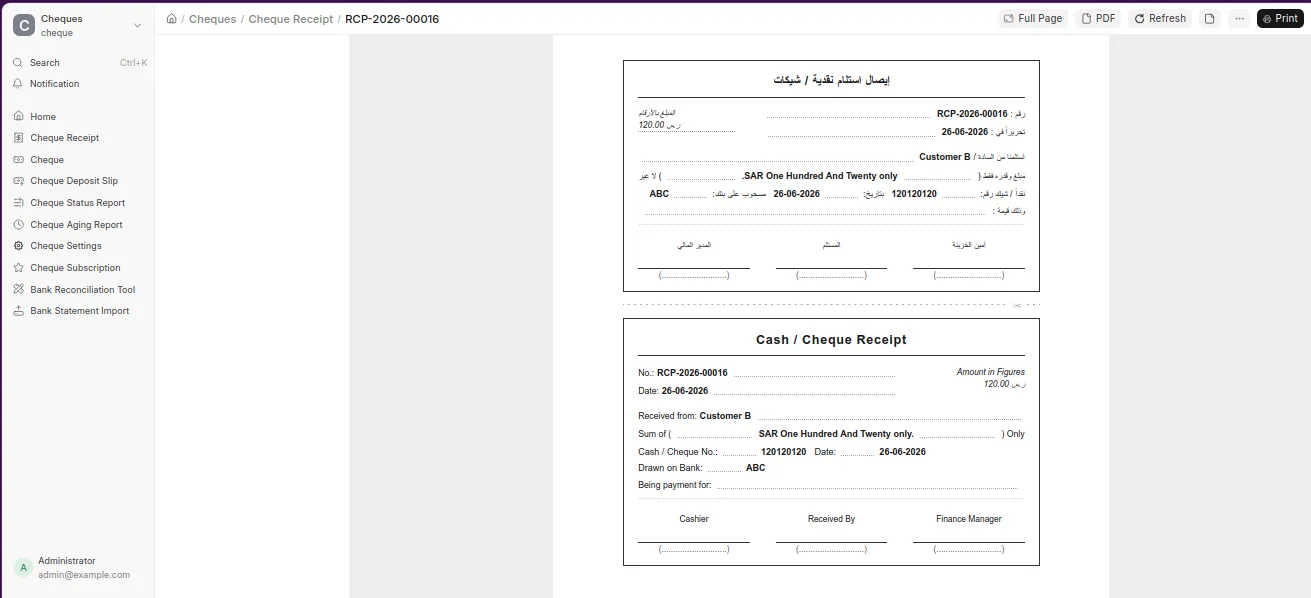Click the Cheque Settings gear icon
This screenshot has height=598, width=1311.
19,246
